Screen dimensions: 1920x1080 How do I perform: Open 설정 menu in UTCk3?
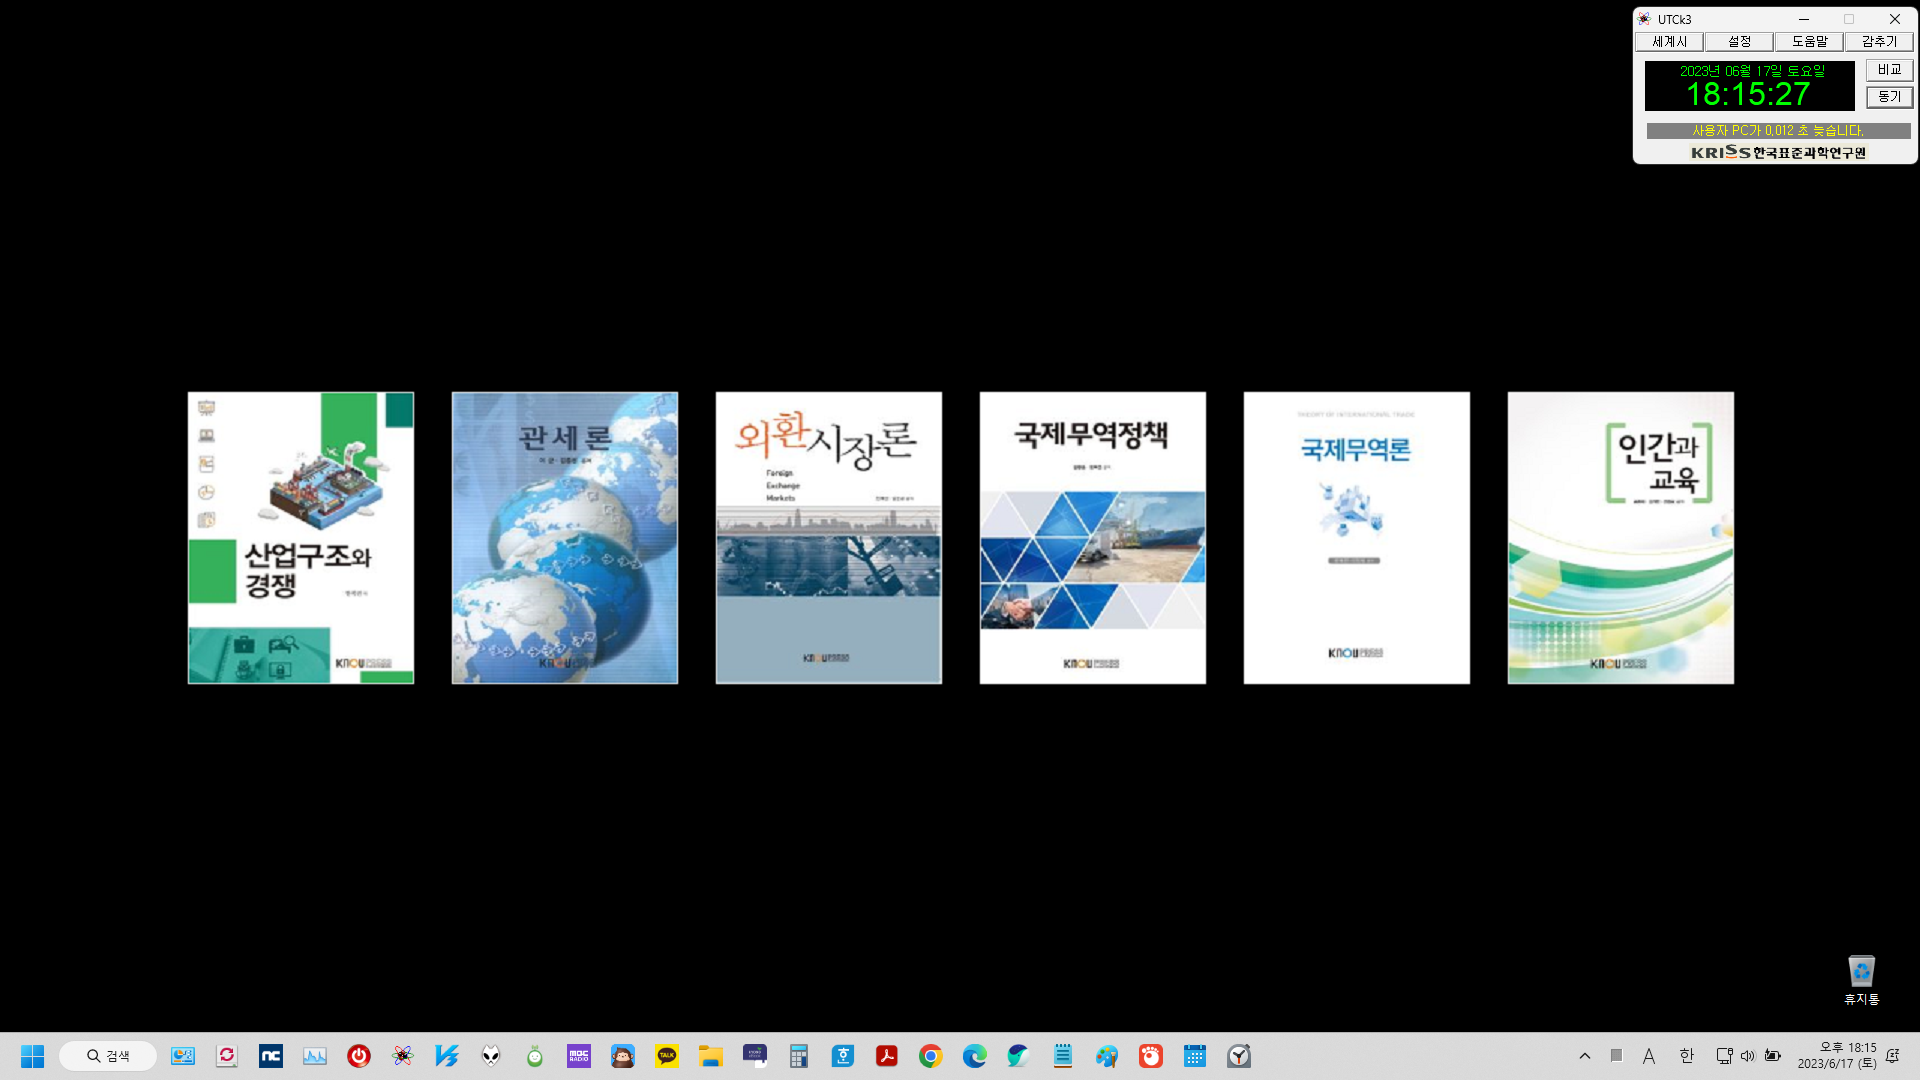point(1739,42)
